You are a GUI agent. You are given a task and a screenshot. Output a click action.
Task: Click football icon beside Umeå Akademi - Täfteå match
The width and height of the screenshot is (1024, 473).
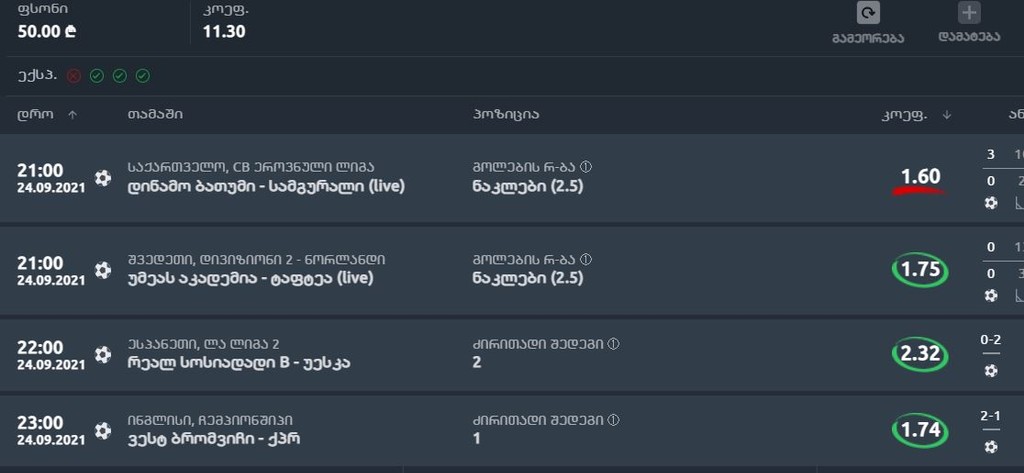point(103,270)
